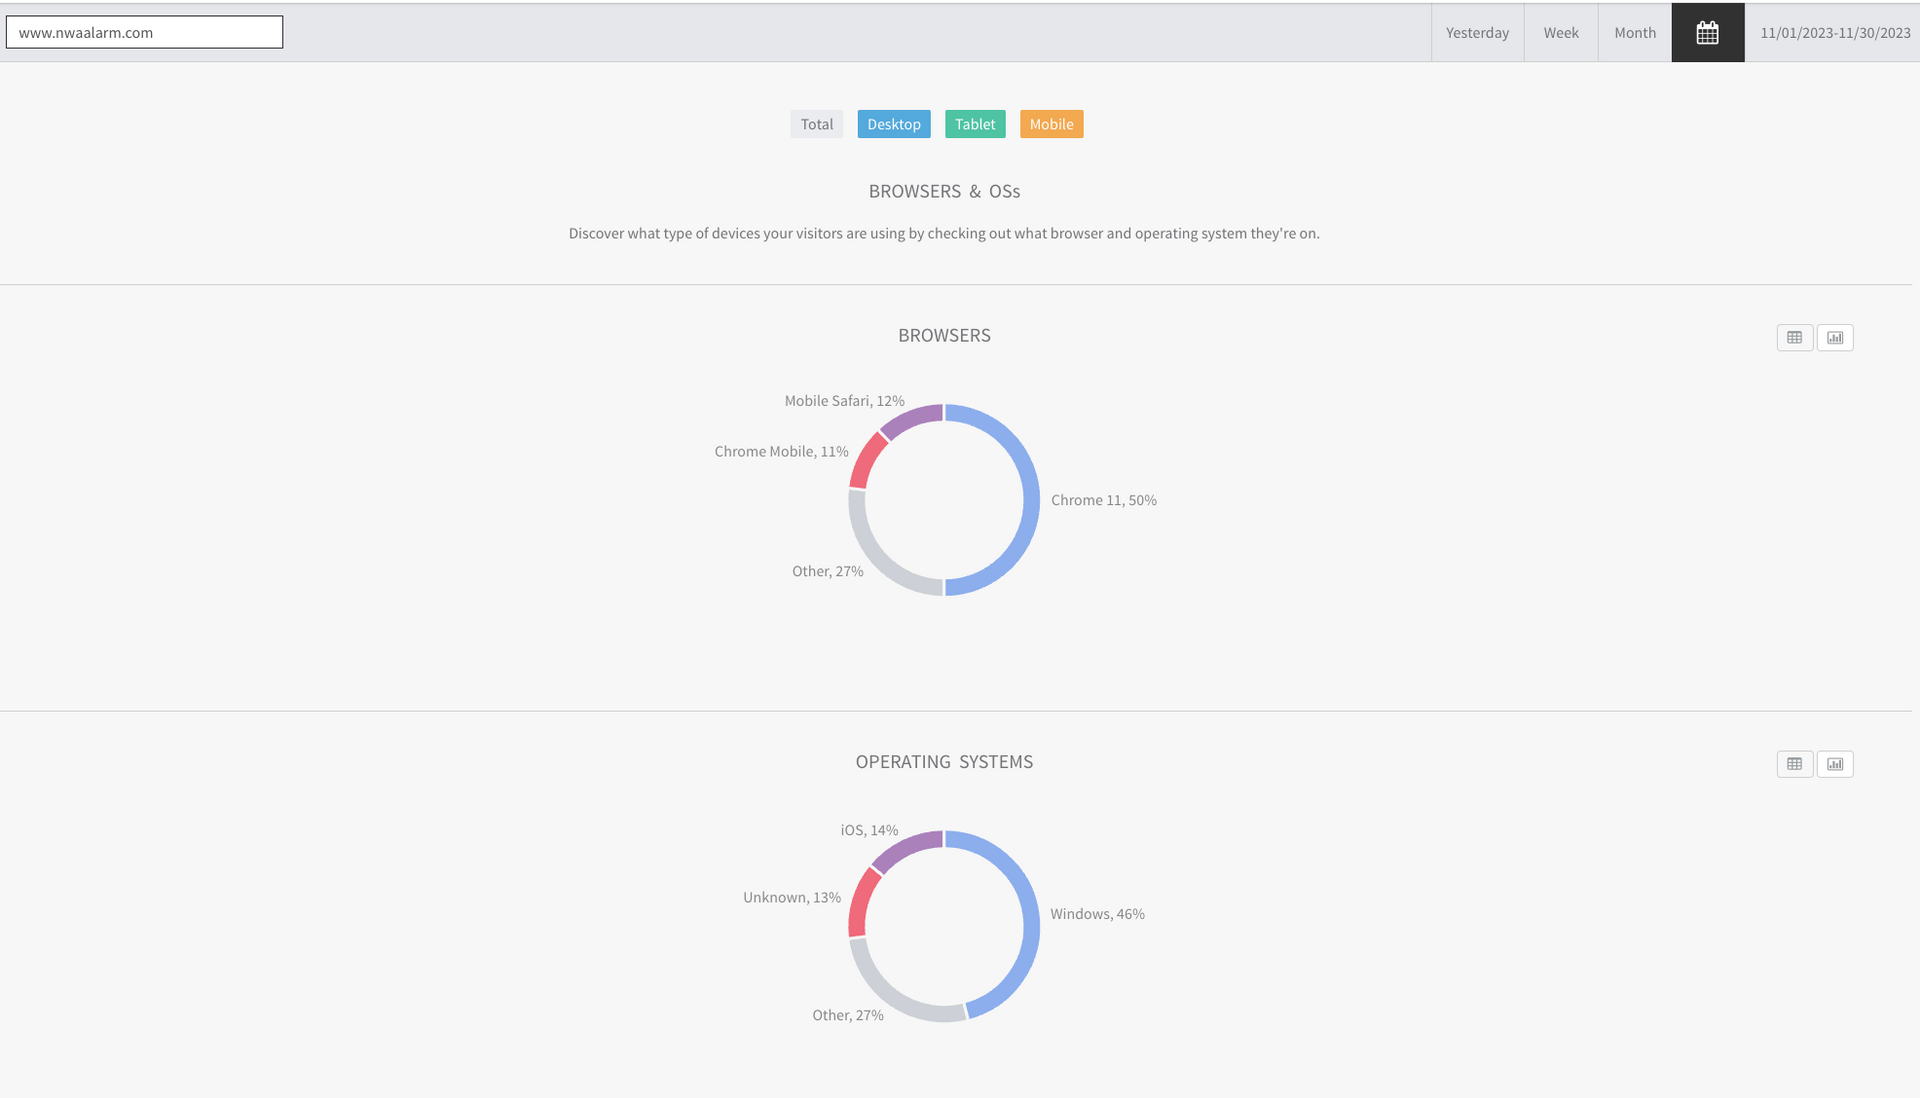Select the Month date range tab

[1634, 33]
